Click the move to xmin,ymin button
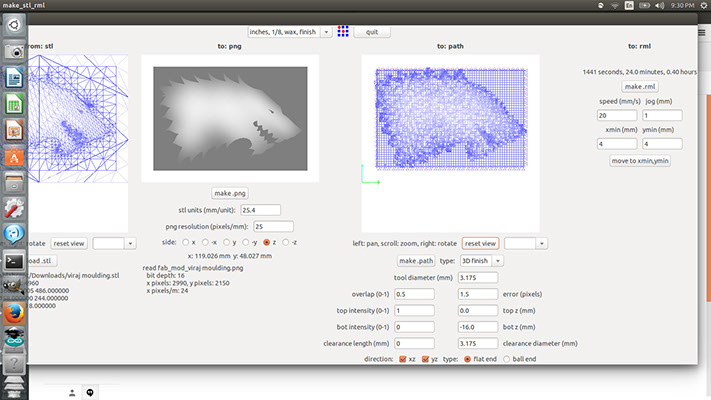The height and width of the screenshot is (400, 711). click(640, 161)
